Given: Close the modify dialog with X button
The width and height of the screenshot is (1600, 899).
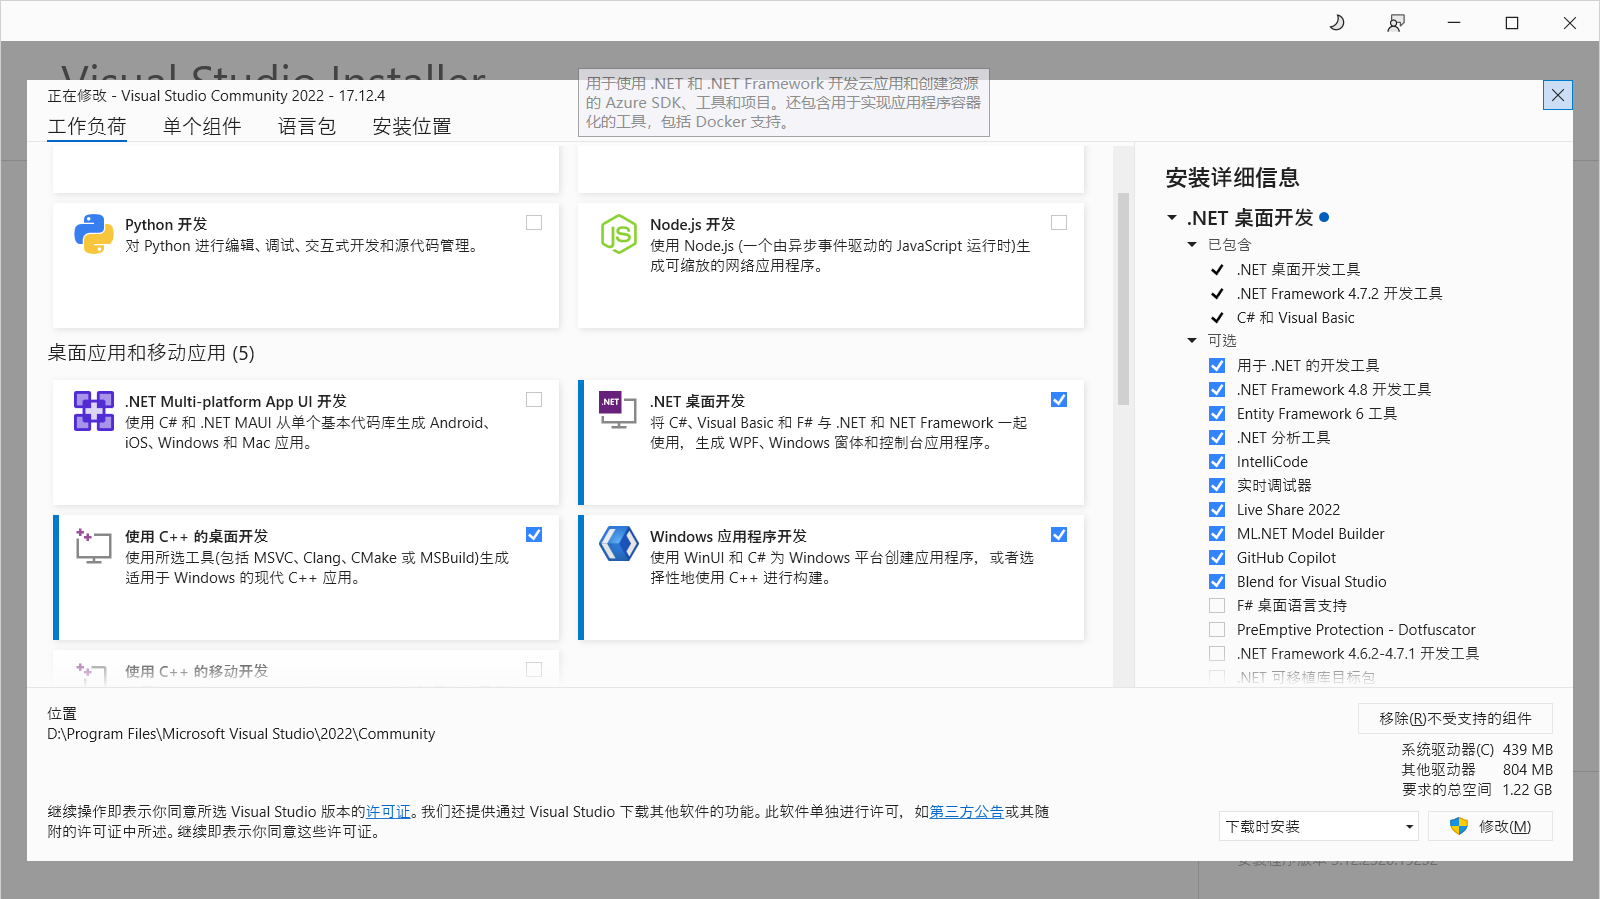Looking at the screenshot, I should pos(1557,95).
